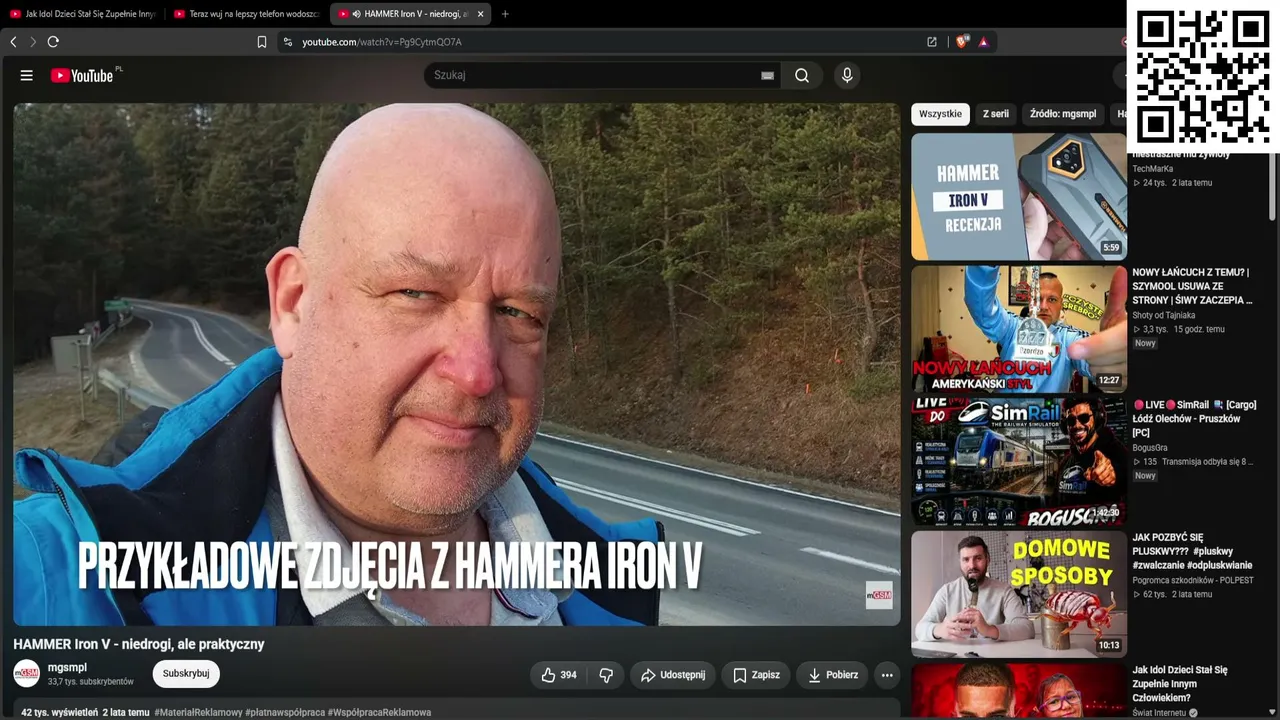The image size is (1280, 720).
Task: Open the YouTube guide hamburger menu
Action: point(27,75)
